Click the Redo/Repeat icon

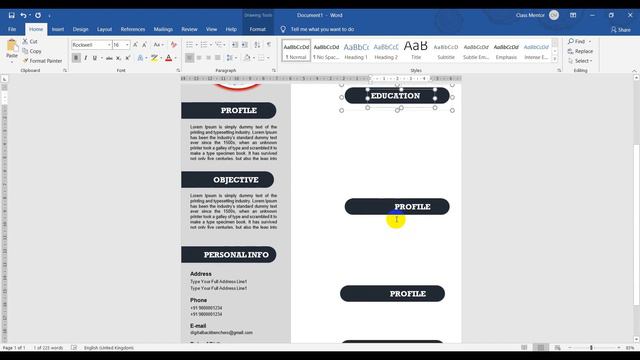tap(38, 15)
